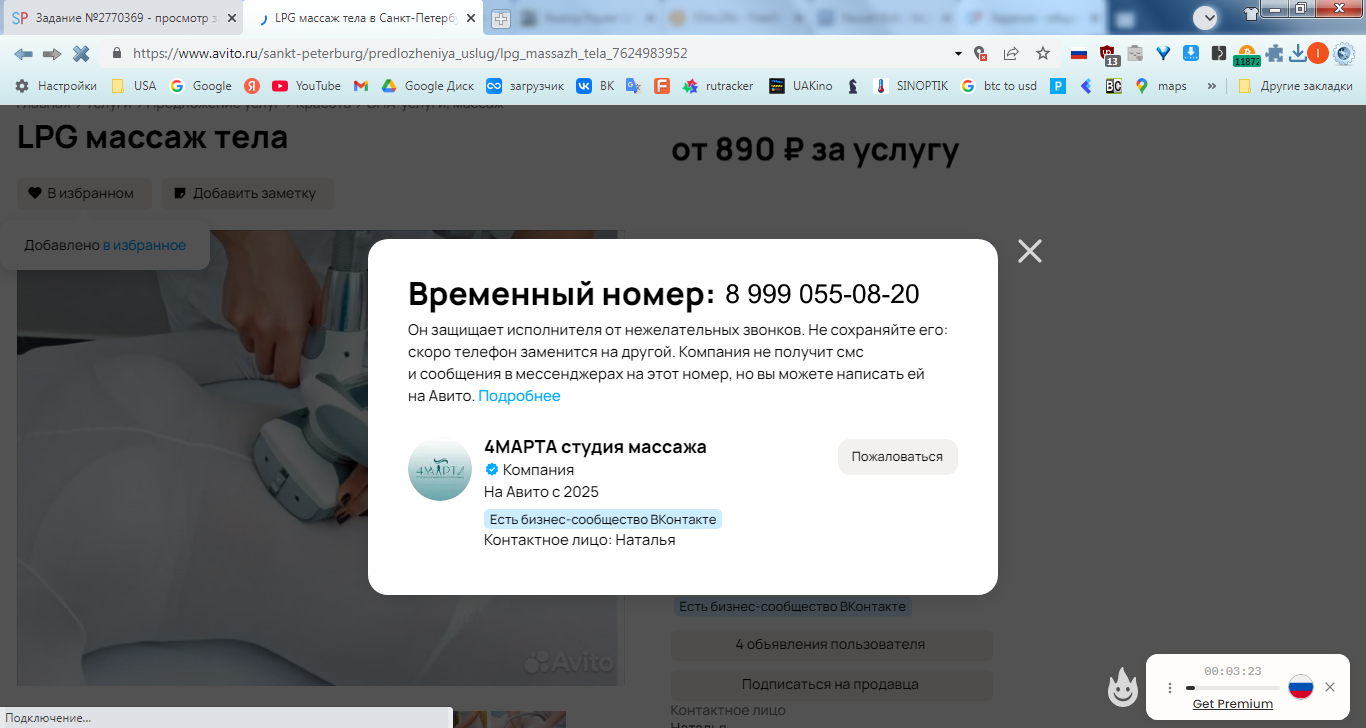Click the Добавить заметку button
The height and width of the screenshot is (728, 1366).
(247, 193)
